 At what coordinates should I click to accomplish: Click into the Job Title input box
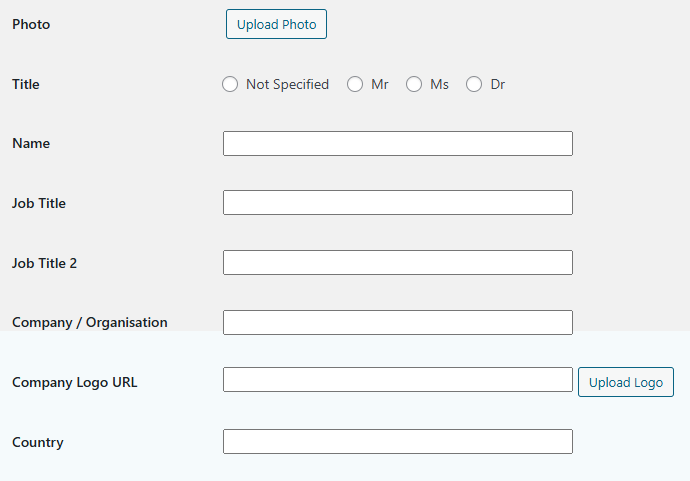[x=397, y=203]
